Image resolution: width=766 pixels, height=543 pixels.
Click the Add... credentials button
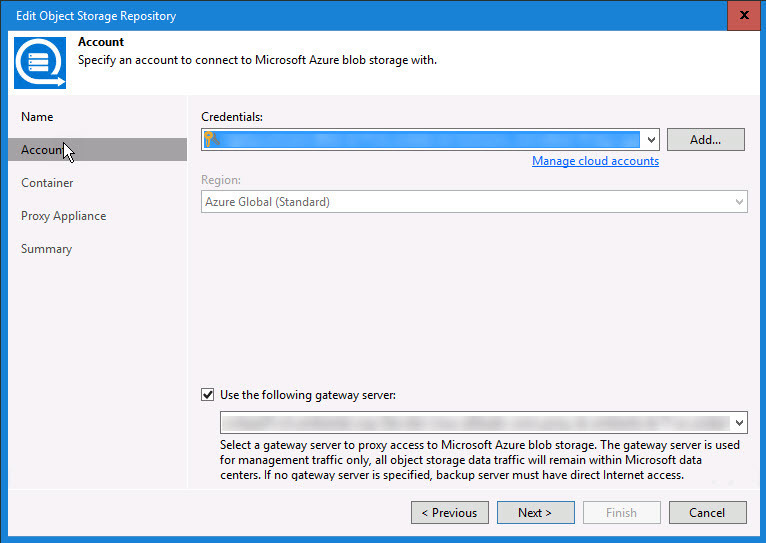click(x=705, y=140)
